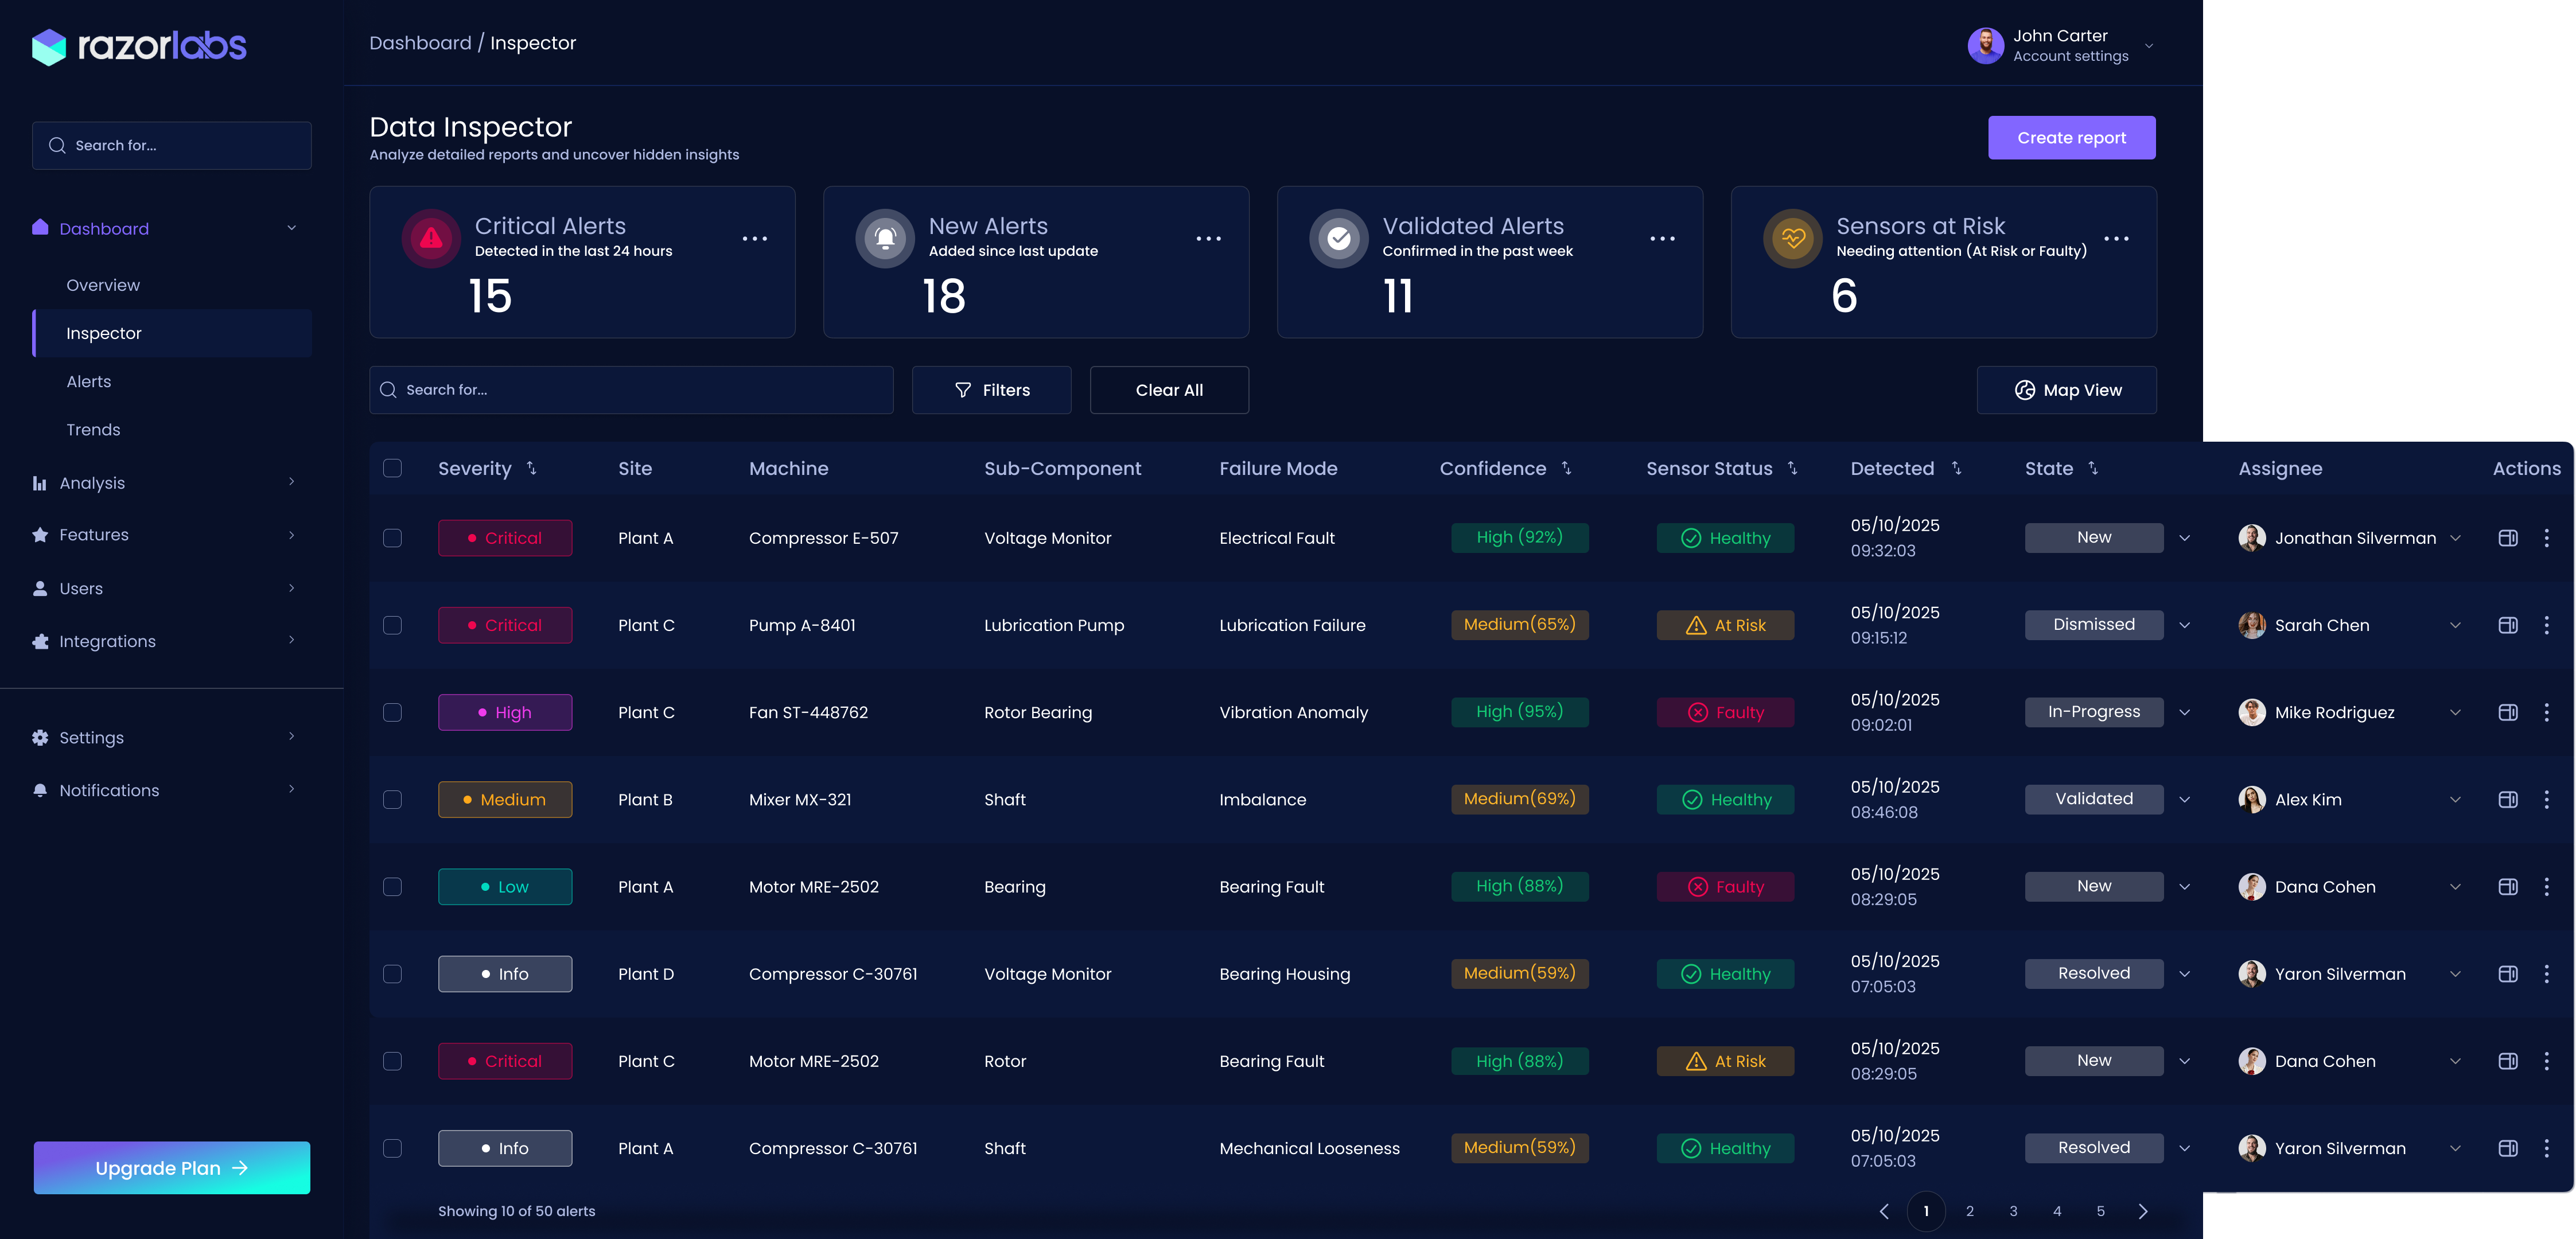The width and height of the screenshot is (2576, 1239).
Task: Collapse the Dashboard sidebar section
Action: coord(292,228)
